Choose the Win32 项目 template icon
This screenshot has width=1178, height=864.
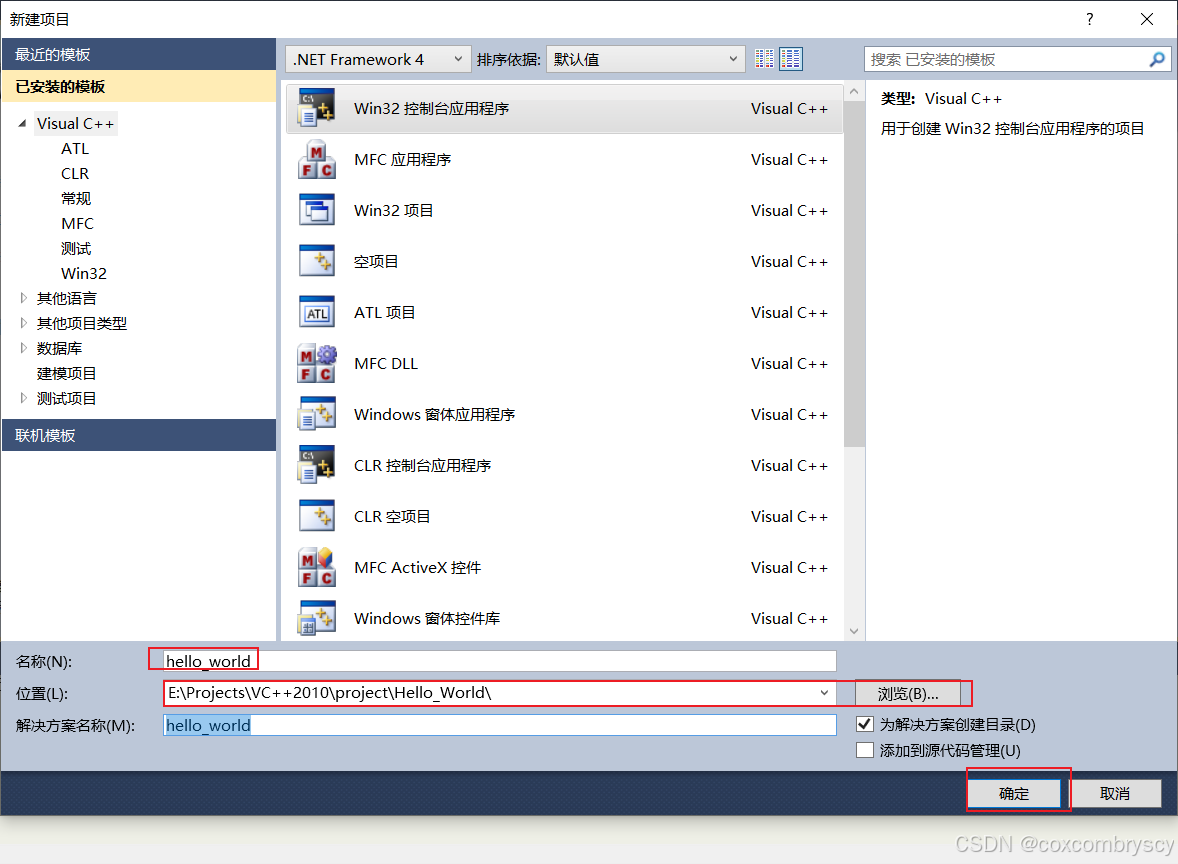click(x=316, y=210)
